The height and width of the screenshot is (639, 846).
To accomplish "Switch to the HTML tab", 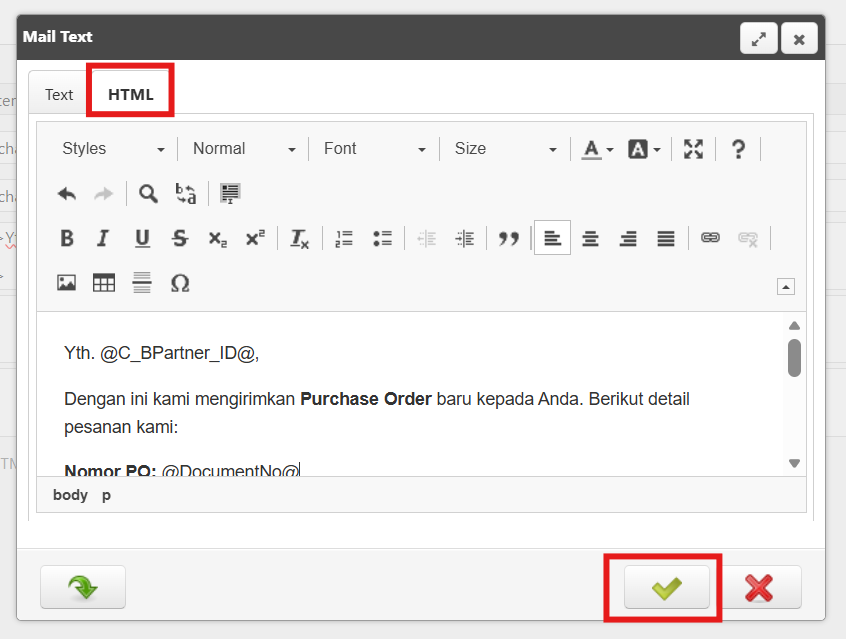I will click(131, 95).
